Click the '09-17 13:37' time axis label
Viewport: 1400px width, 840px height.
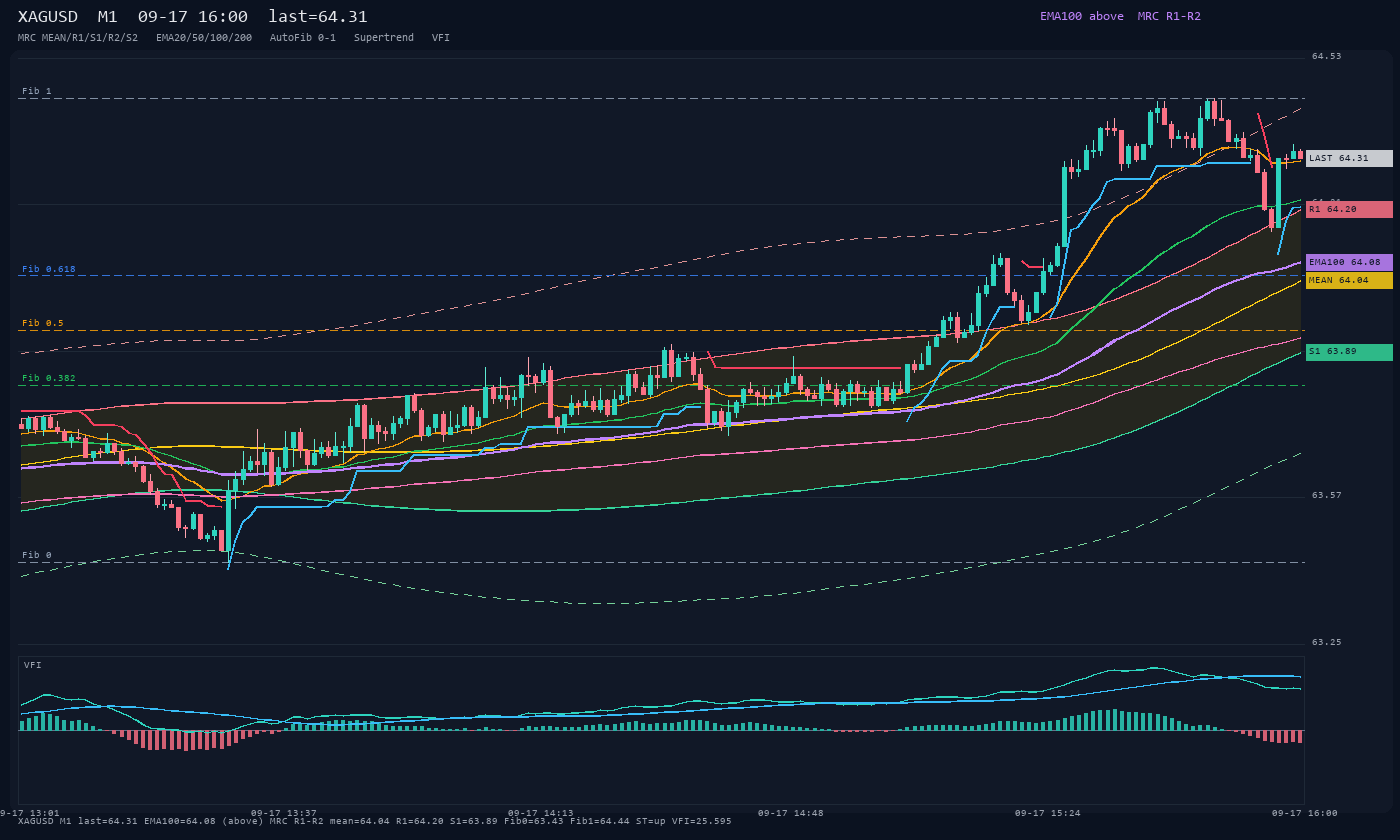click(x=284, y=813)
